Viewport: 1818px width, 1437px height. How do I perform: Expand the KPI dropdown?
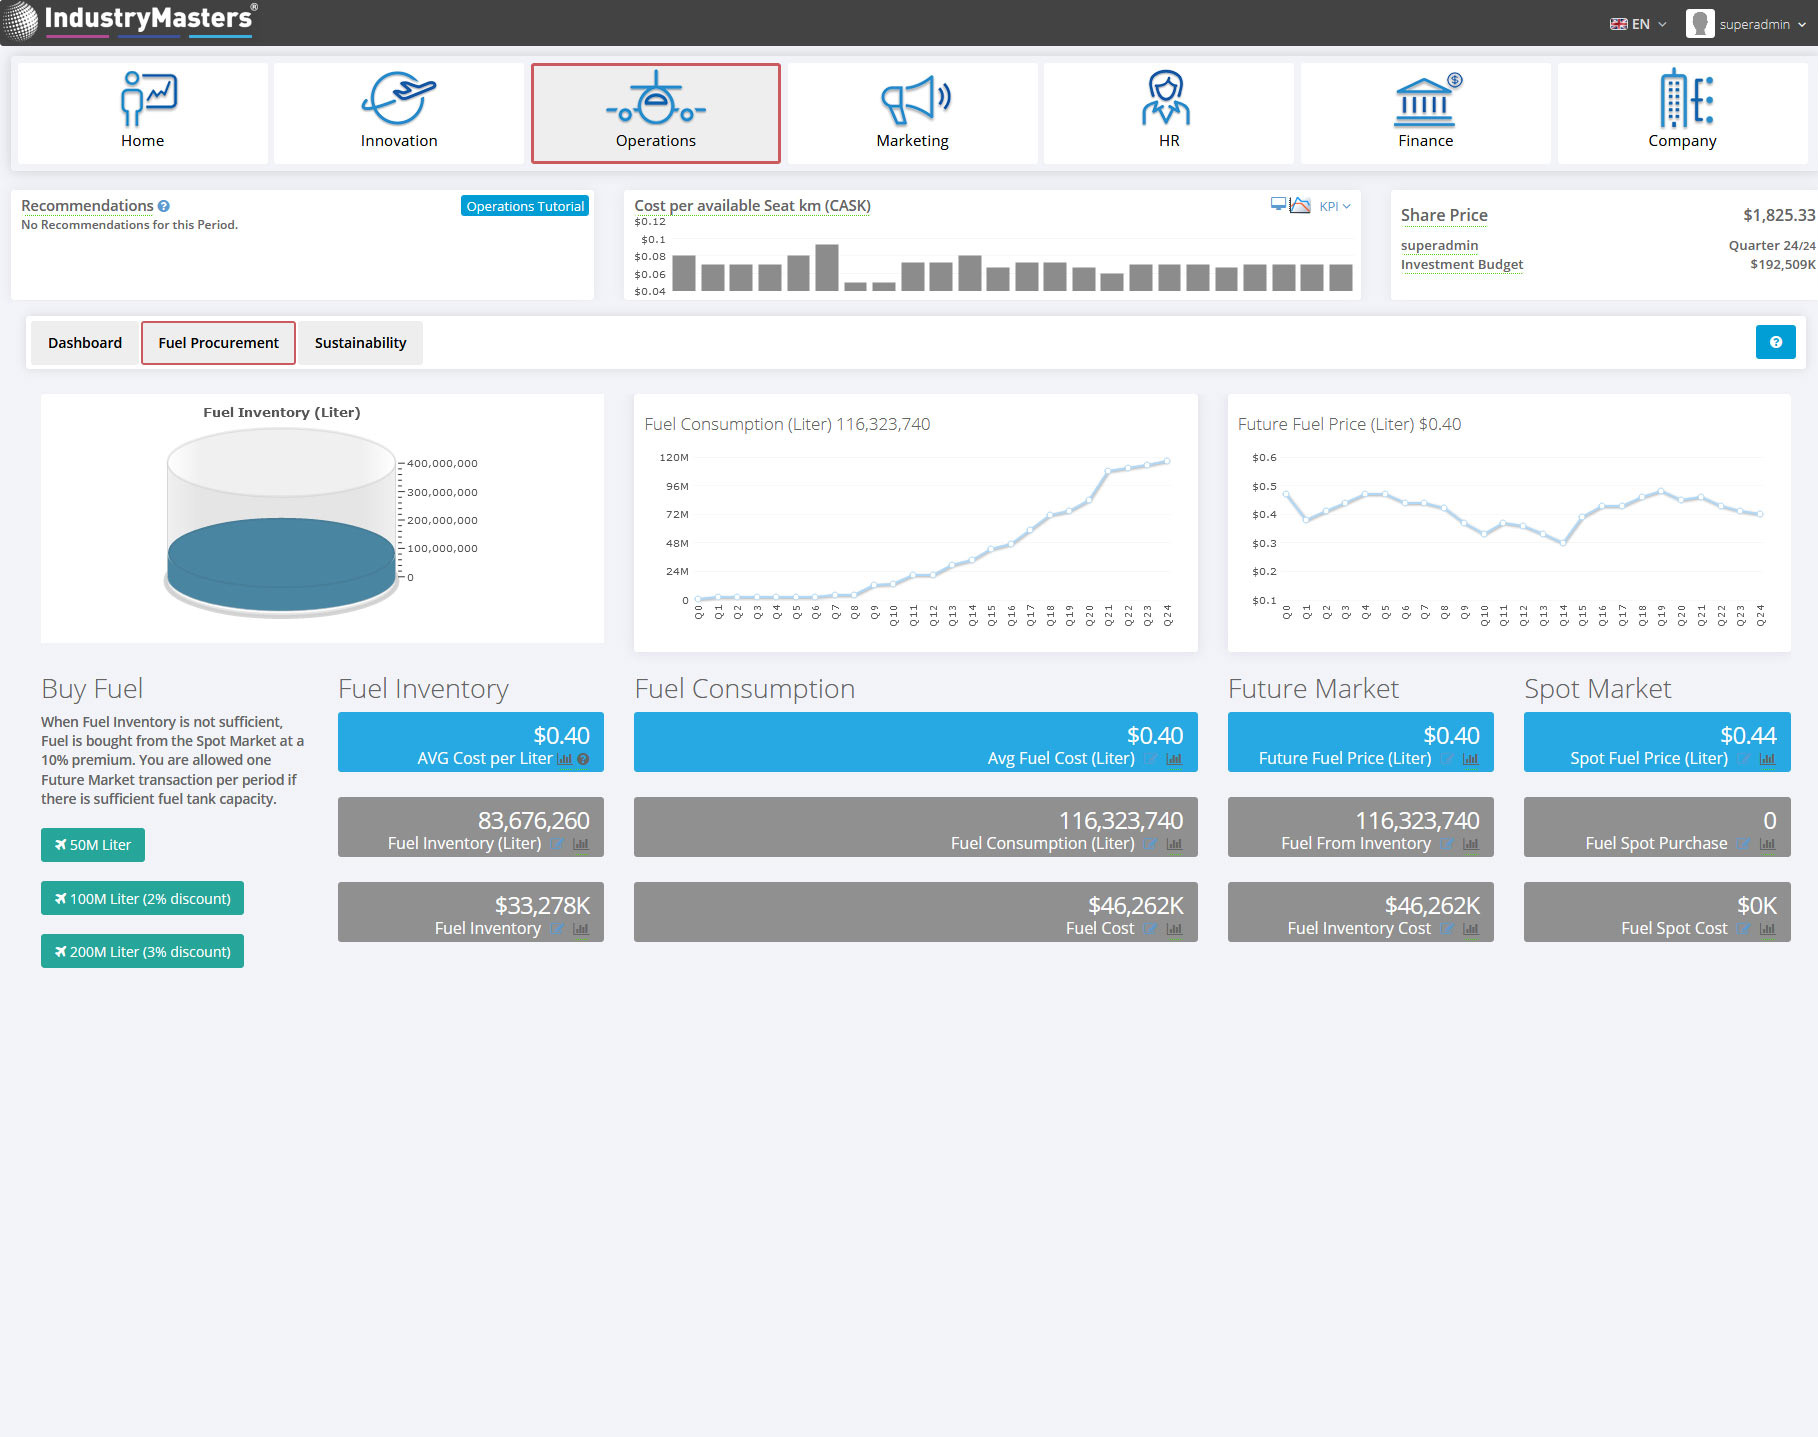[1335, 206]
